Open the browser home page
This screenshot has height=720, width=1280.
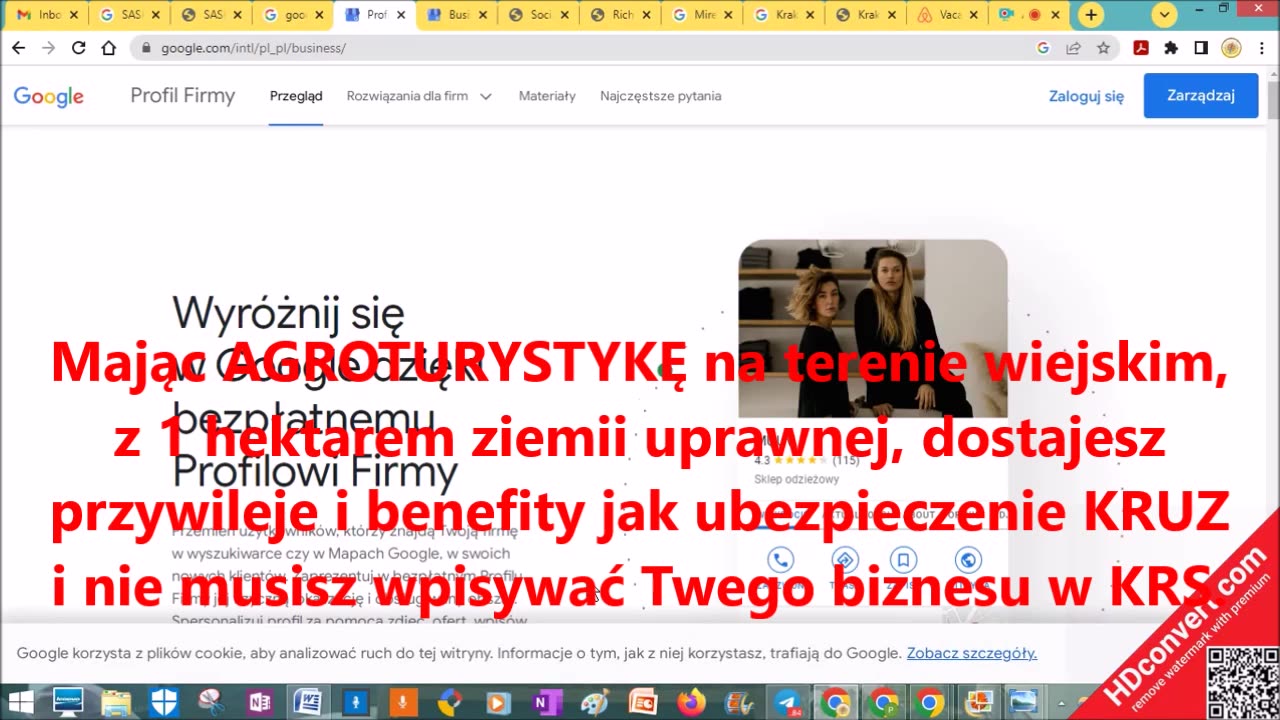click(x=108, y=48)
